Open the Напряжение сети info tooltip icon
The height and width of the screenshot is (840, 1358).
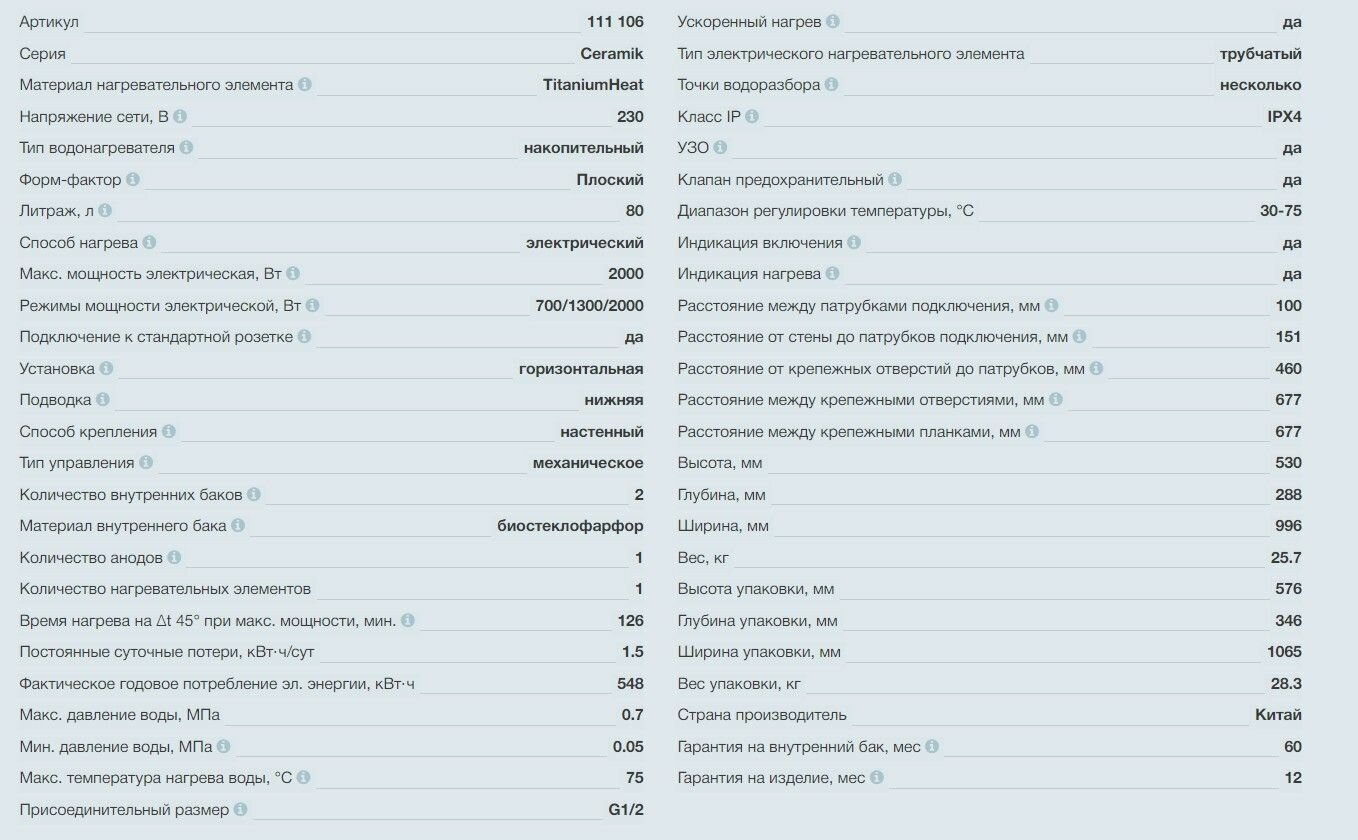pyautogui.click(x=180, y=117)
